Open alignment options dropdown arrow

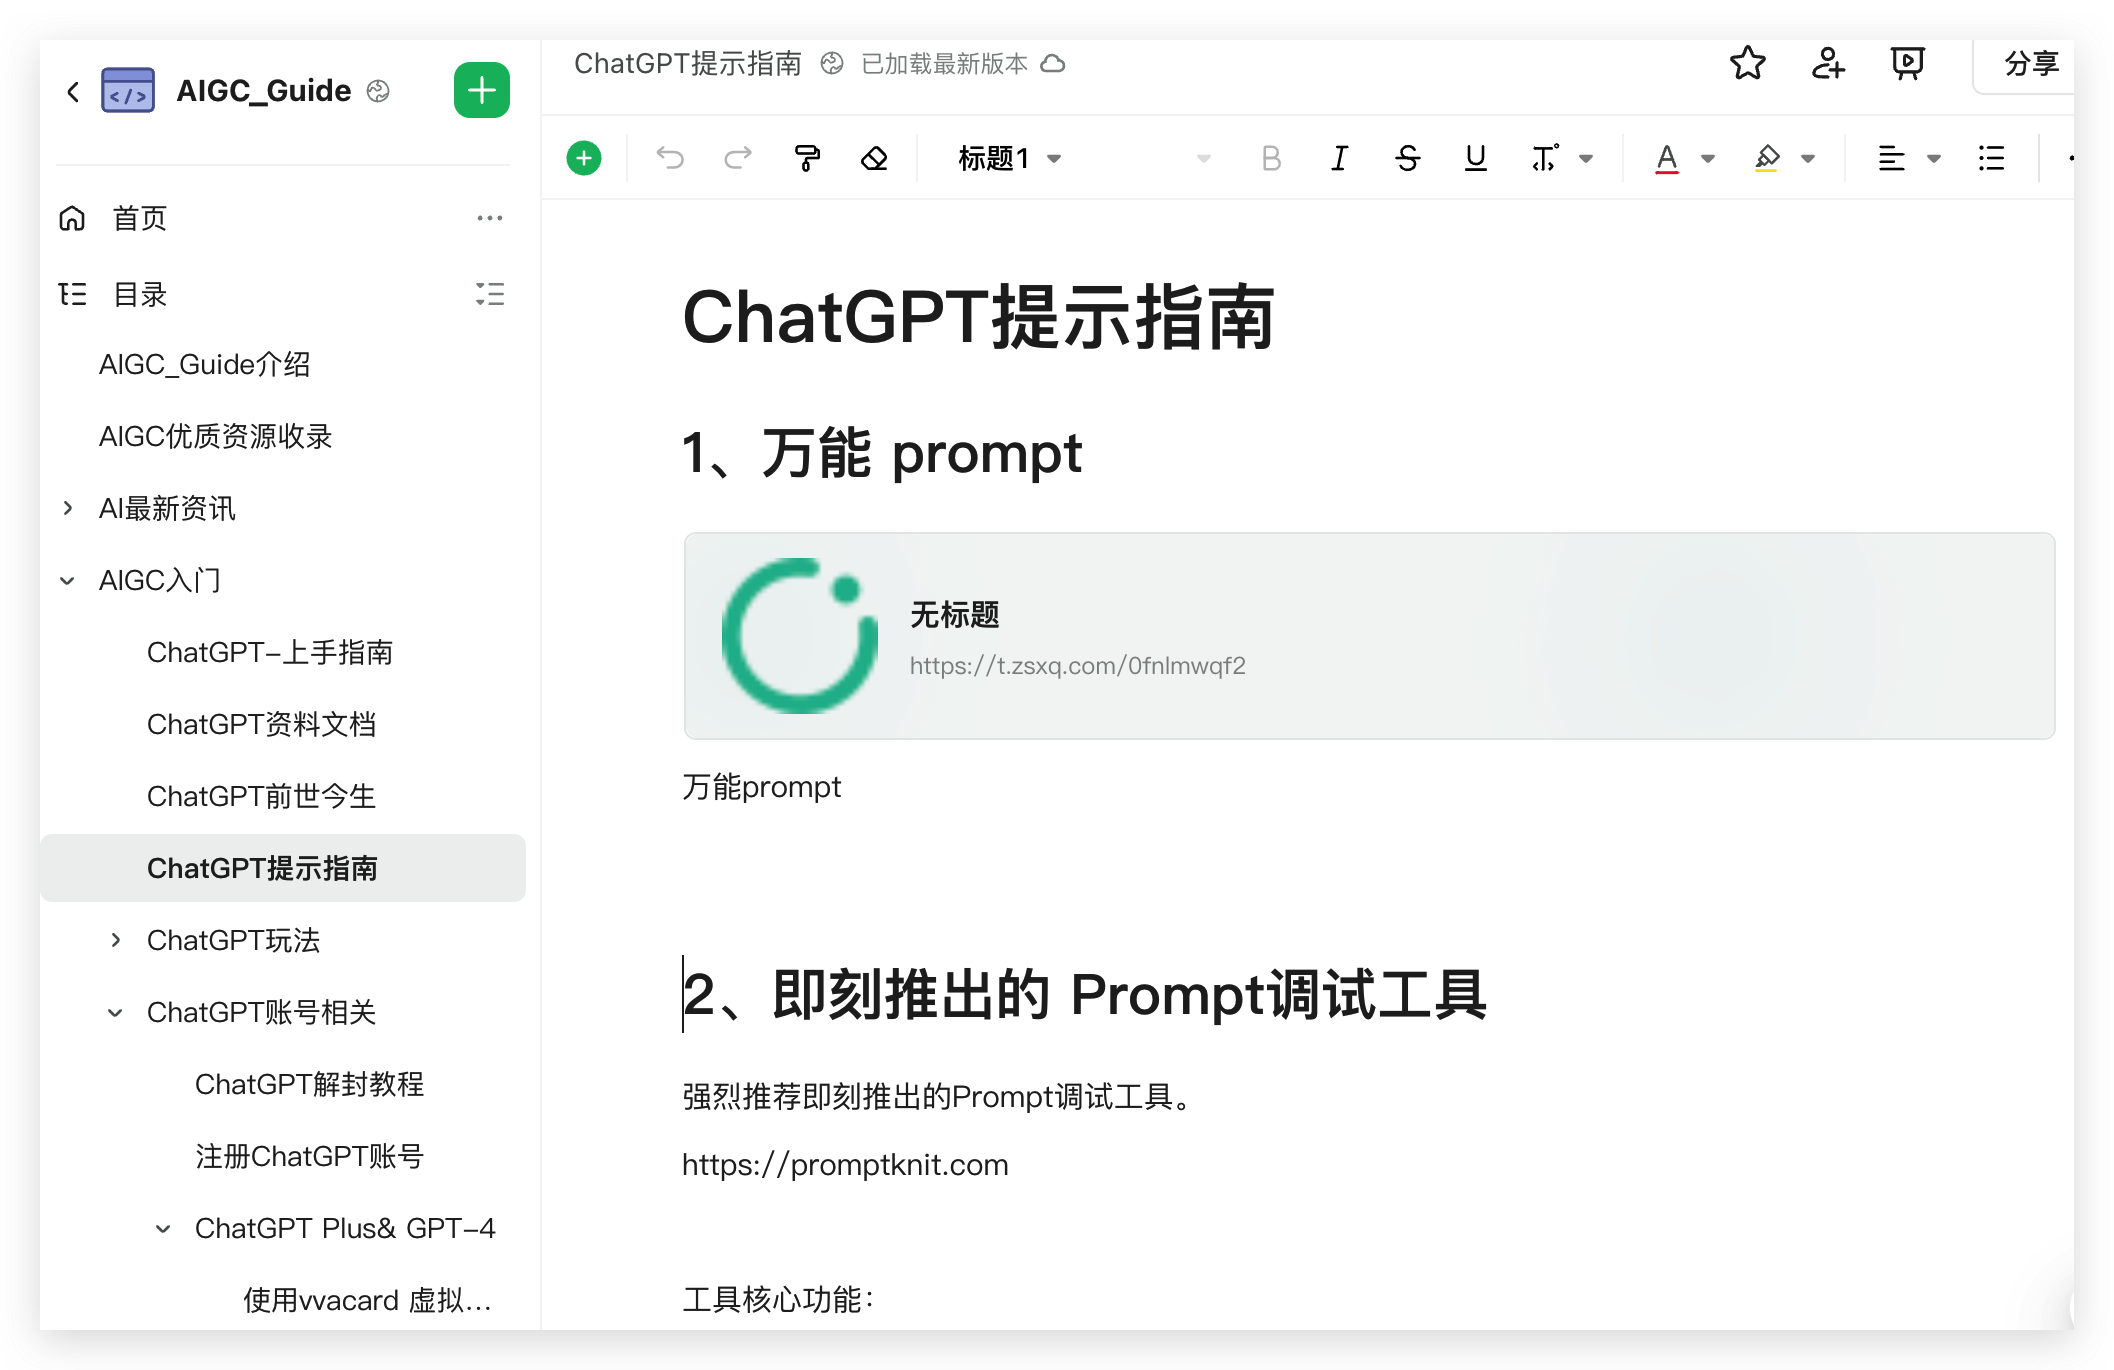1934,158
